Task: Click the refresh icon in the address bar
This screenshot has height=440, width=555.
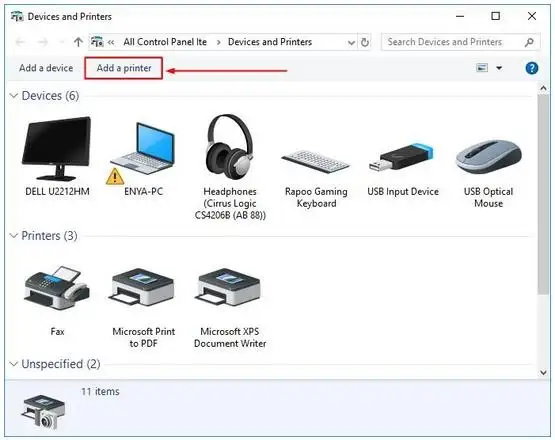Action: click(x=365, y=42)
